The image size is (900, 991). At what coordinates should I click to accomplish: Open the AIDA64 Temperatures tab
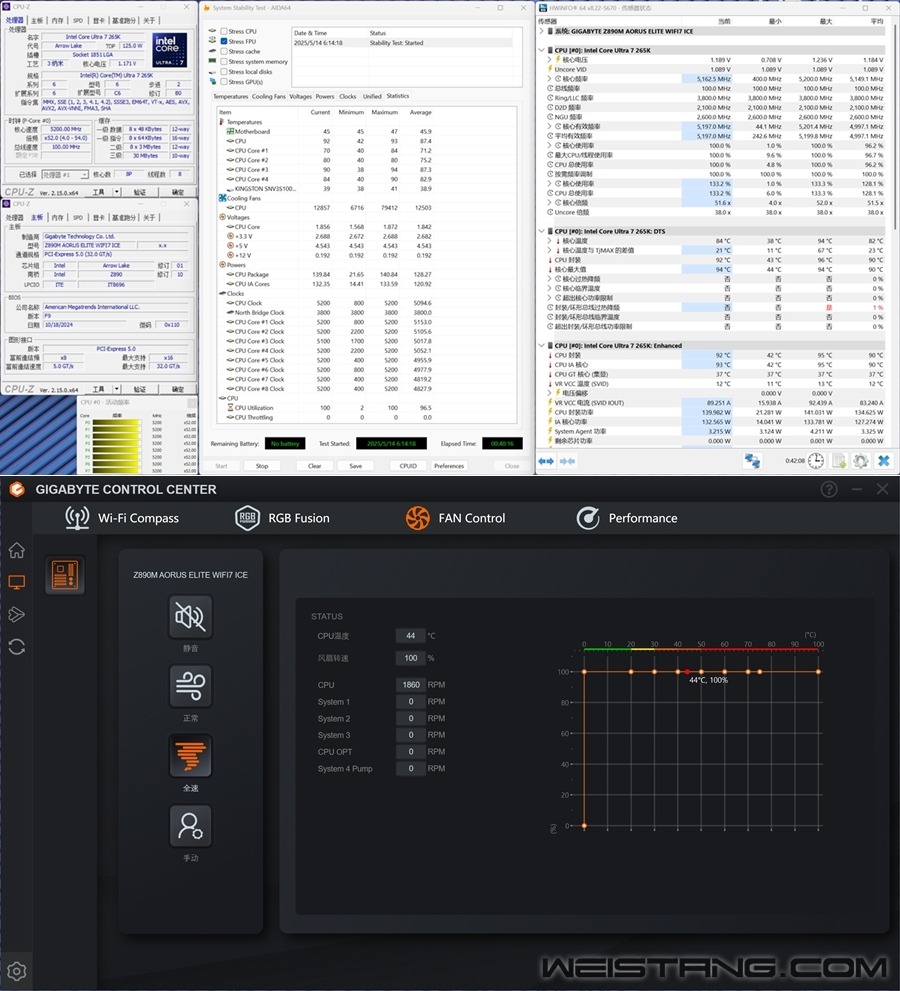[230, 97]
